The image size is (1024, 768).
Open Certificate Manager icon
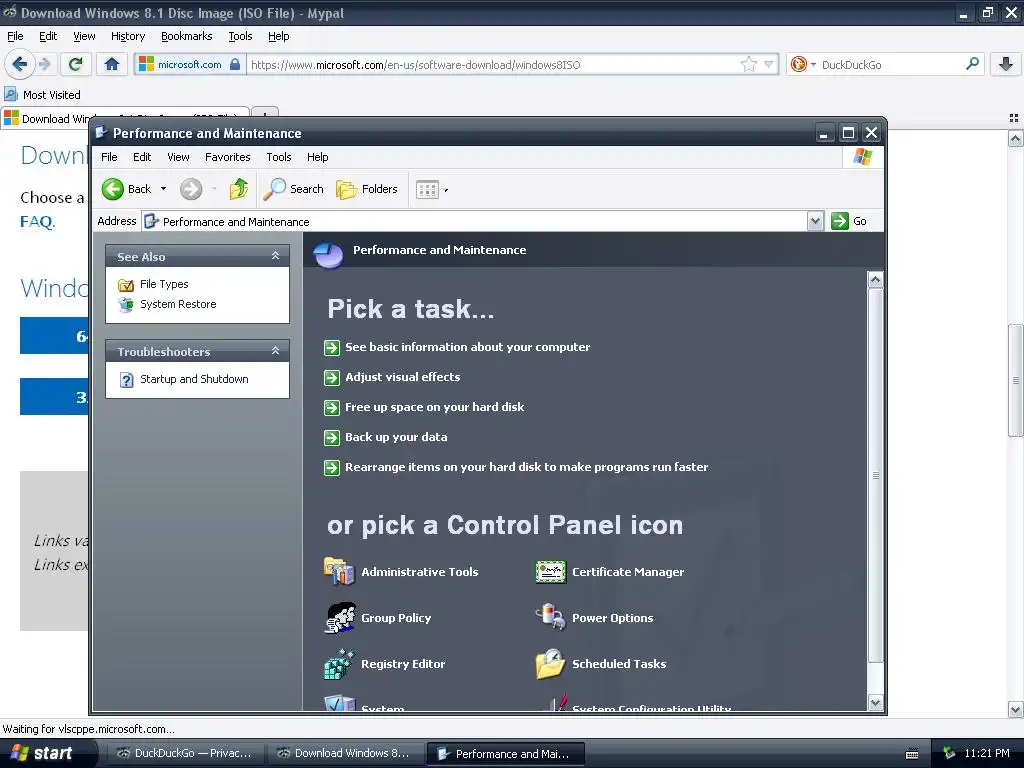(x=550, y=572)
